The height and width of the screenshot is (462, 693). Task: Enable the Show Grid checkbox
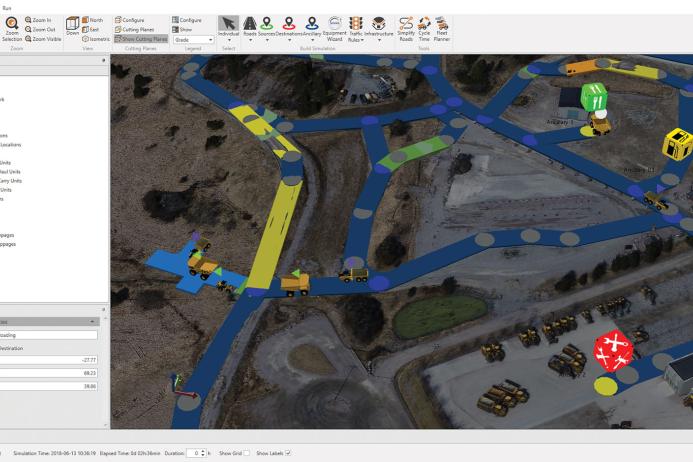pos(246,453)
